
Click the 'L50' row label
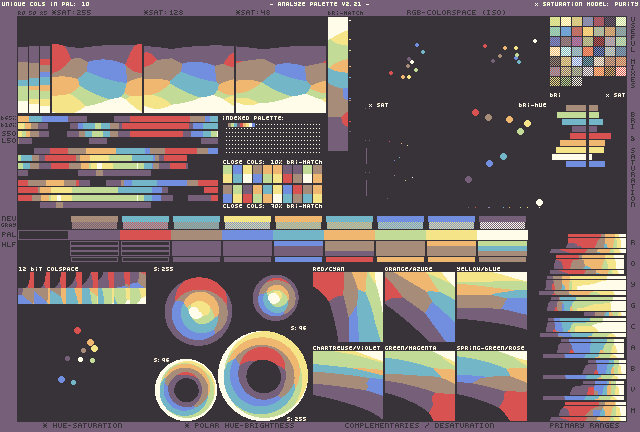point(9,140)
